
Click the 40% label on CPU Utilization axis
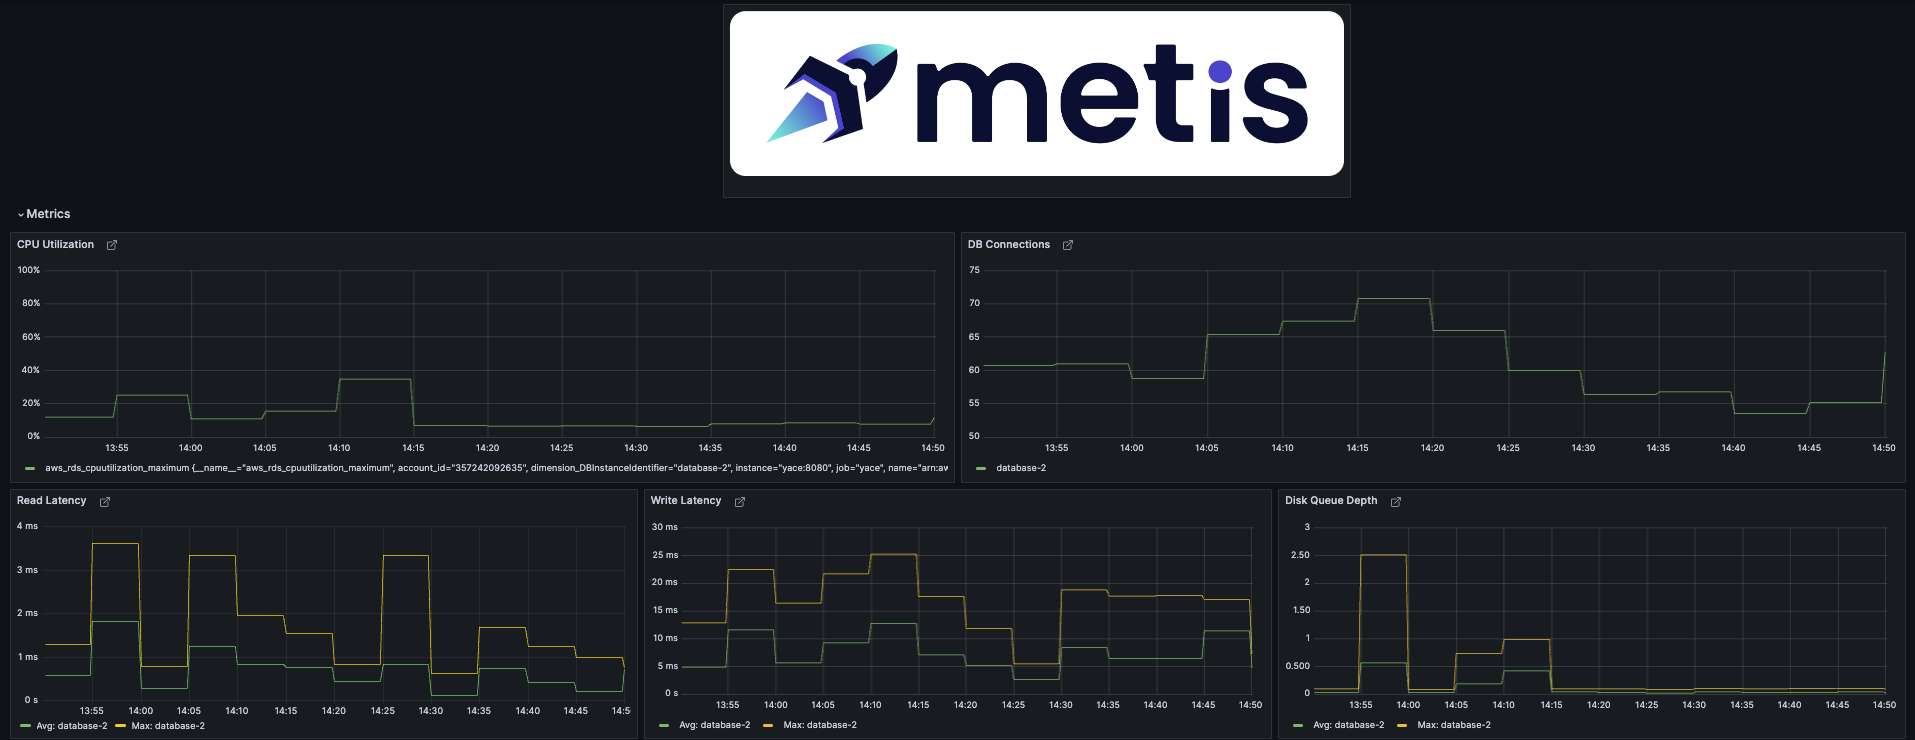tap(31, 370)
